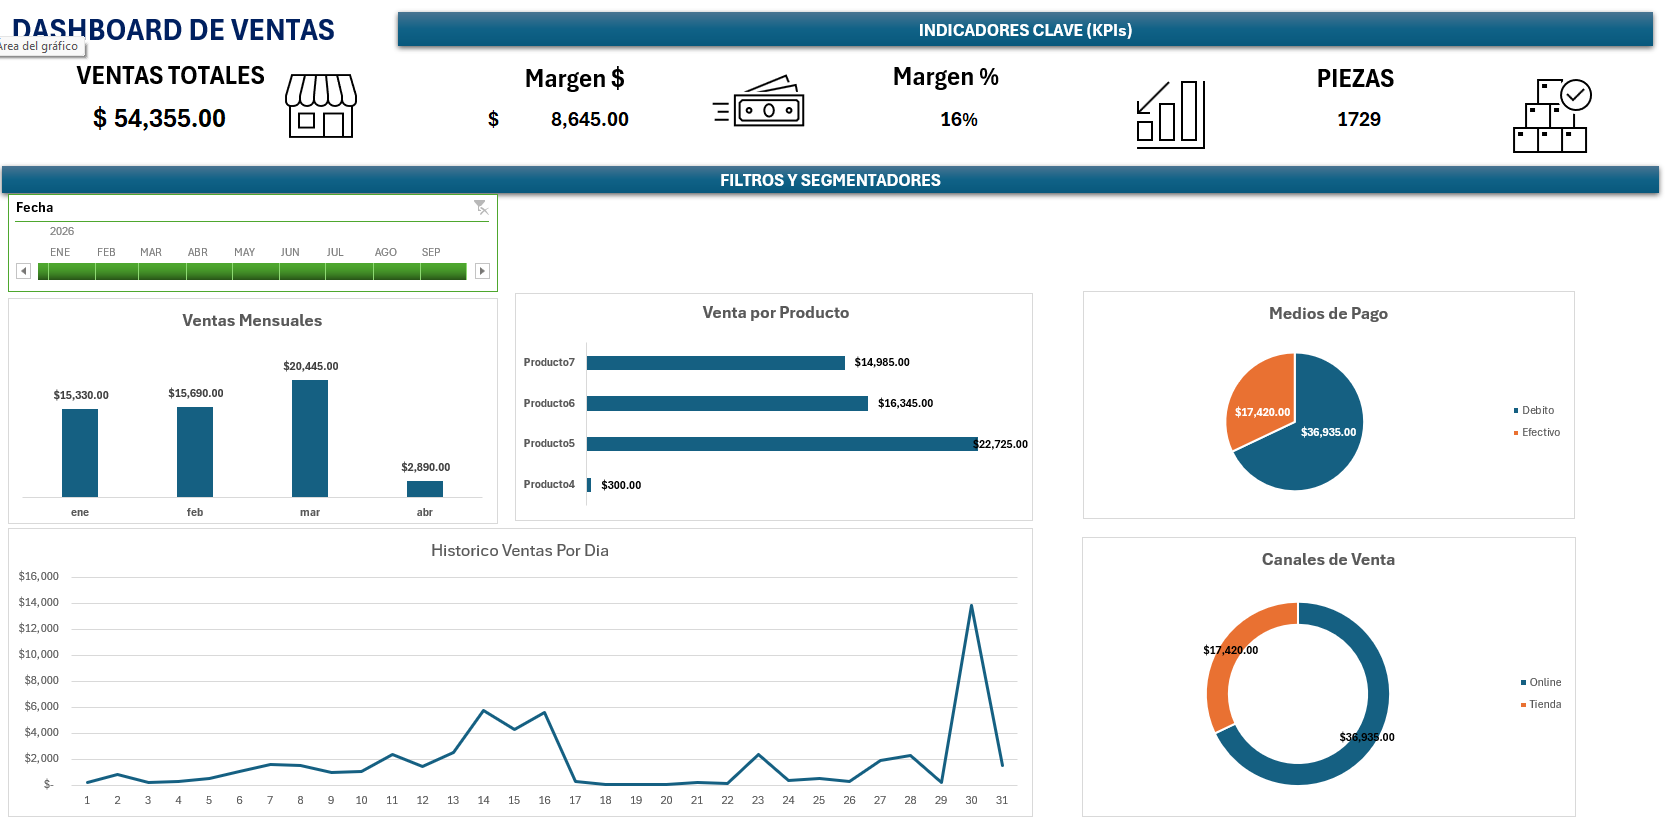The width and height of the screenshot is (1669, 819).
Task: Click the 'Canales de Venta' chart title
Action: tap(1328, 559)
